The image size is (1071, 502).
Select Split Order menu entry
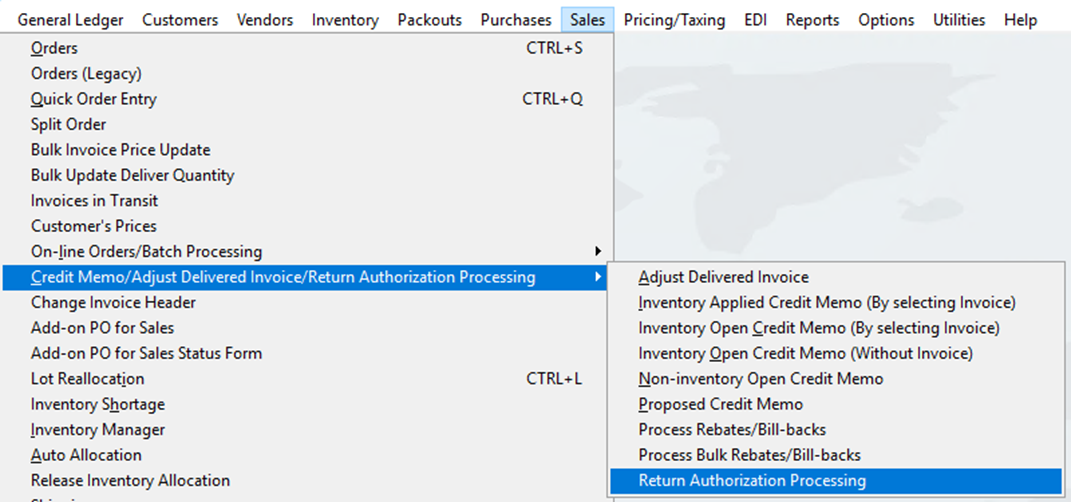click(x=68, y=124)
